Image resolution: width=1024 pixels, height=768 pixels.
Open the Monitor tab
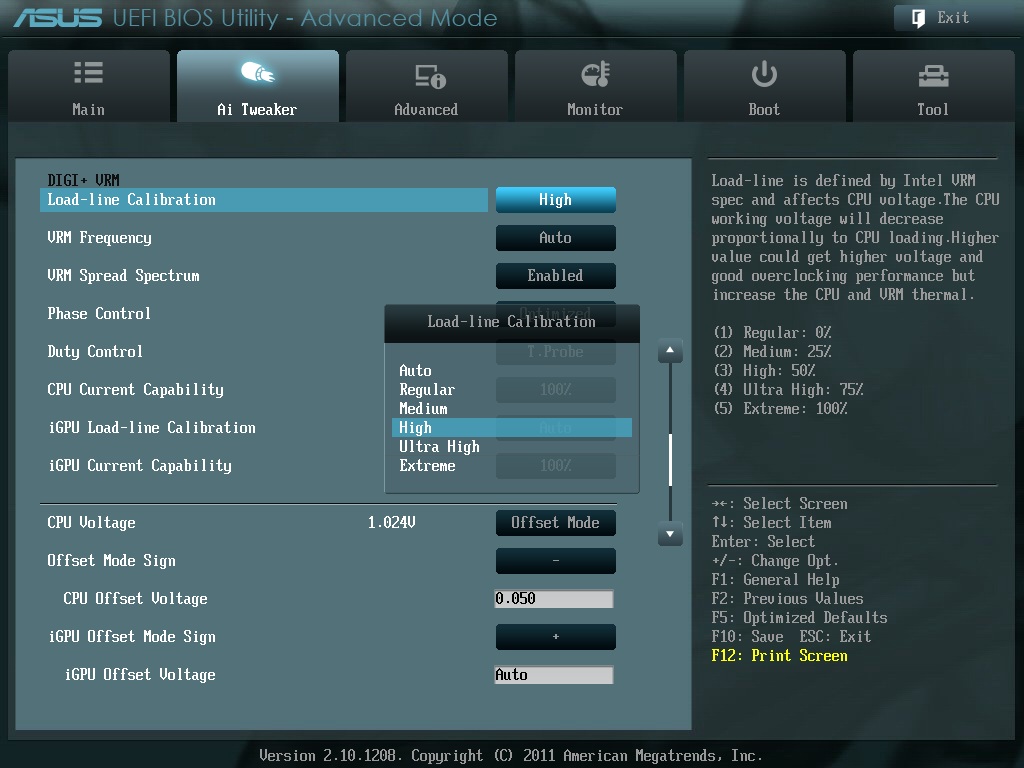(596, 86)
